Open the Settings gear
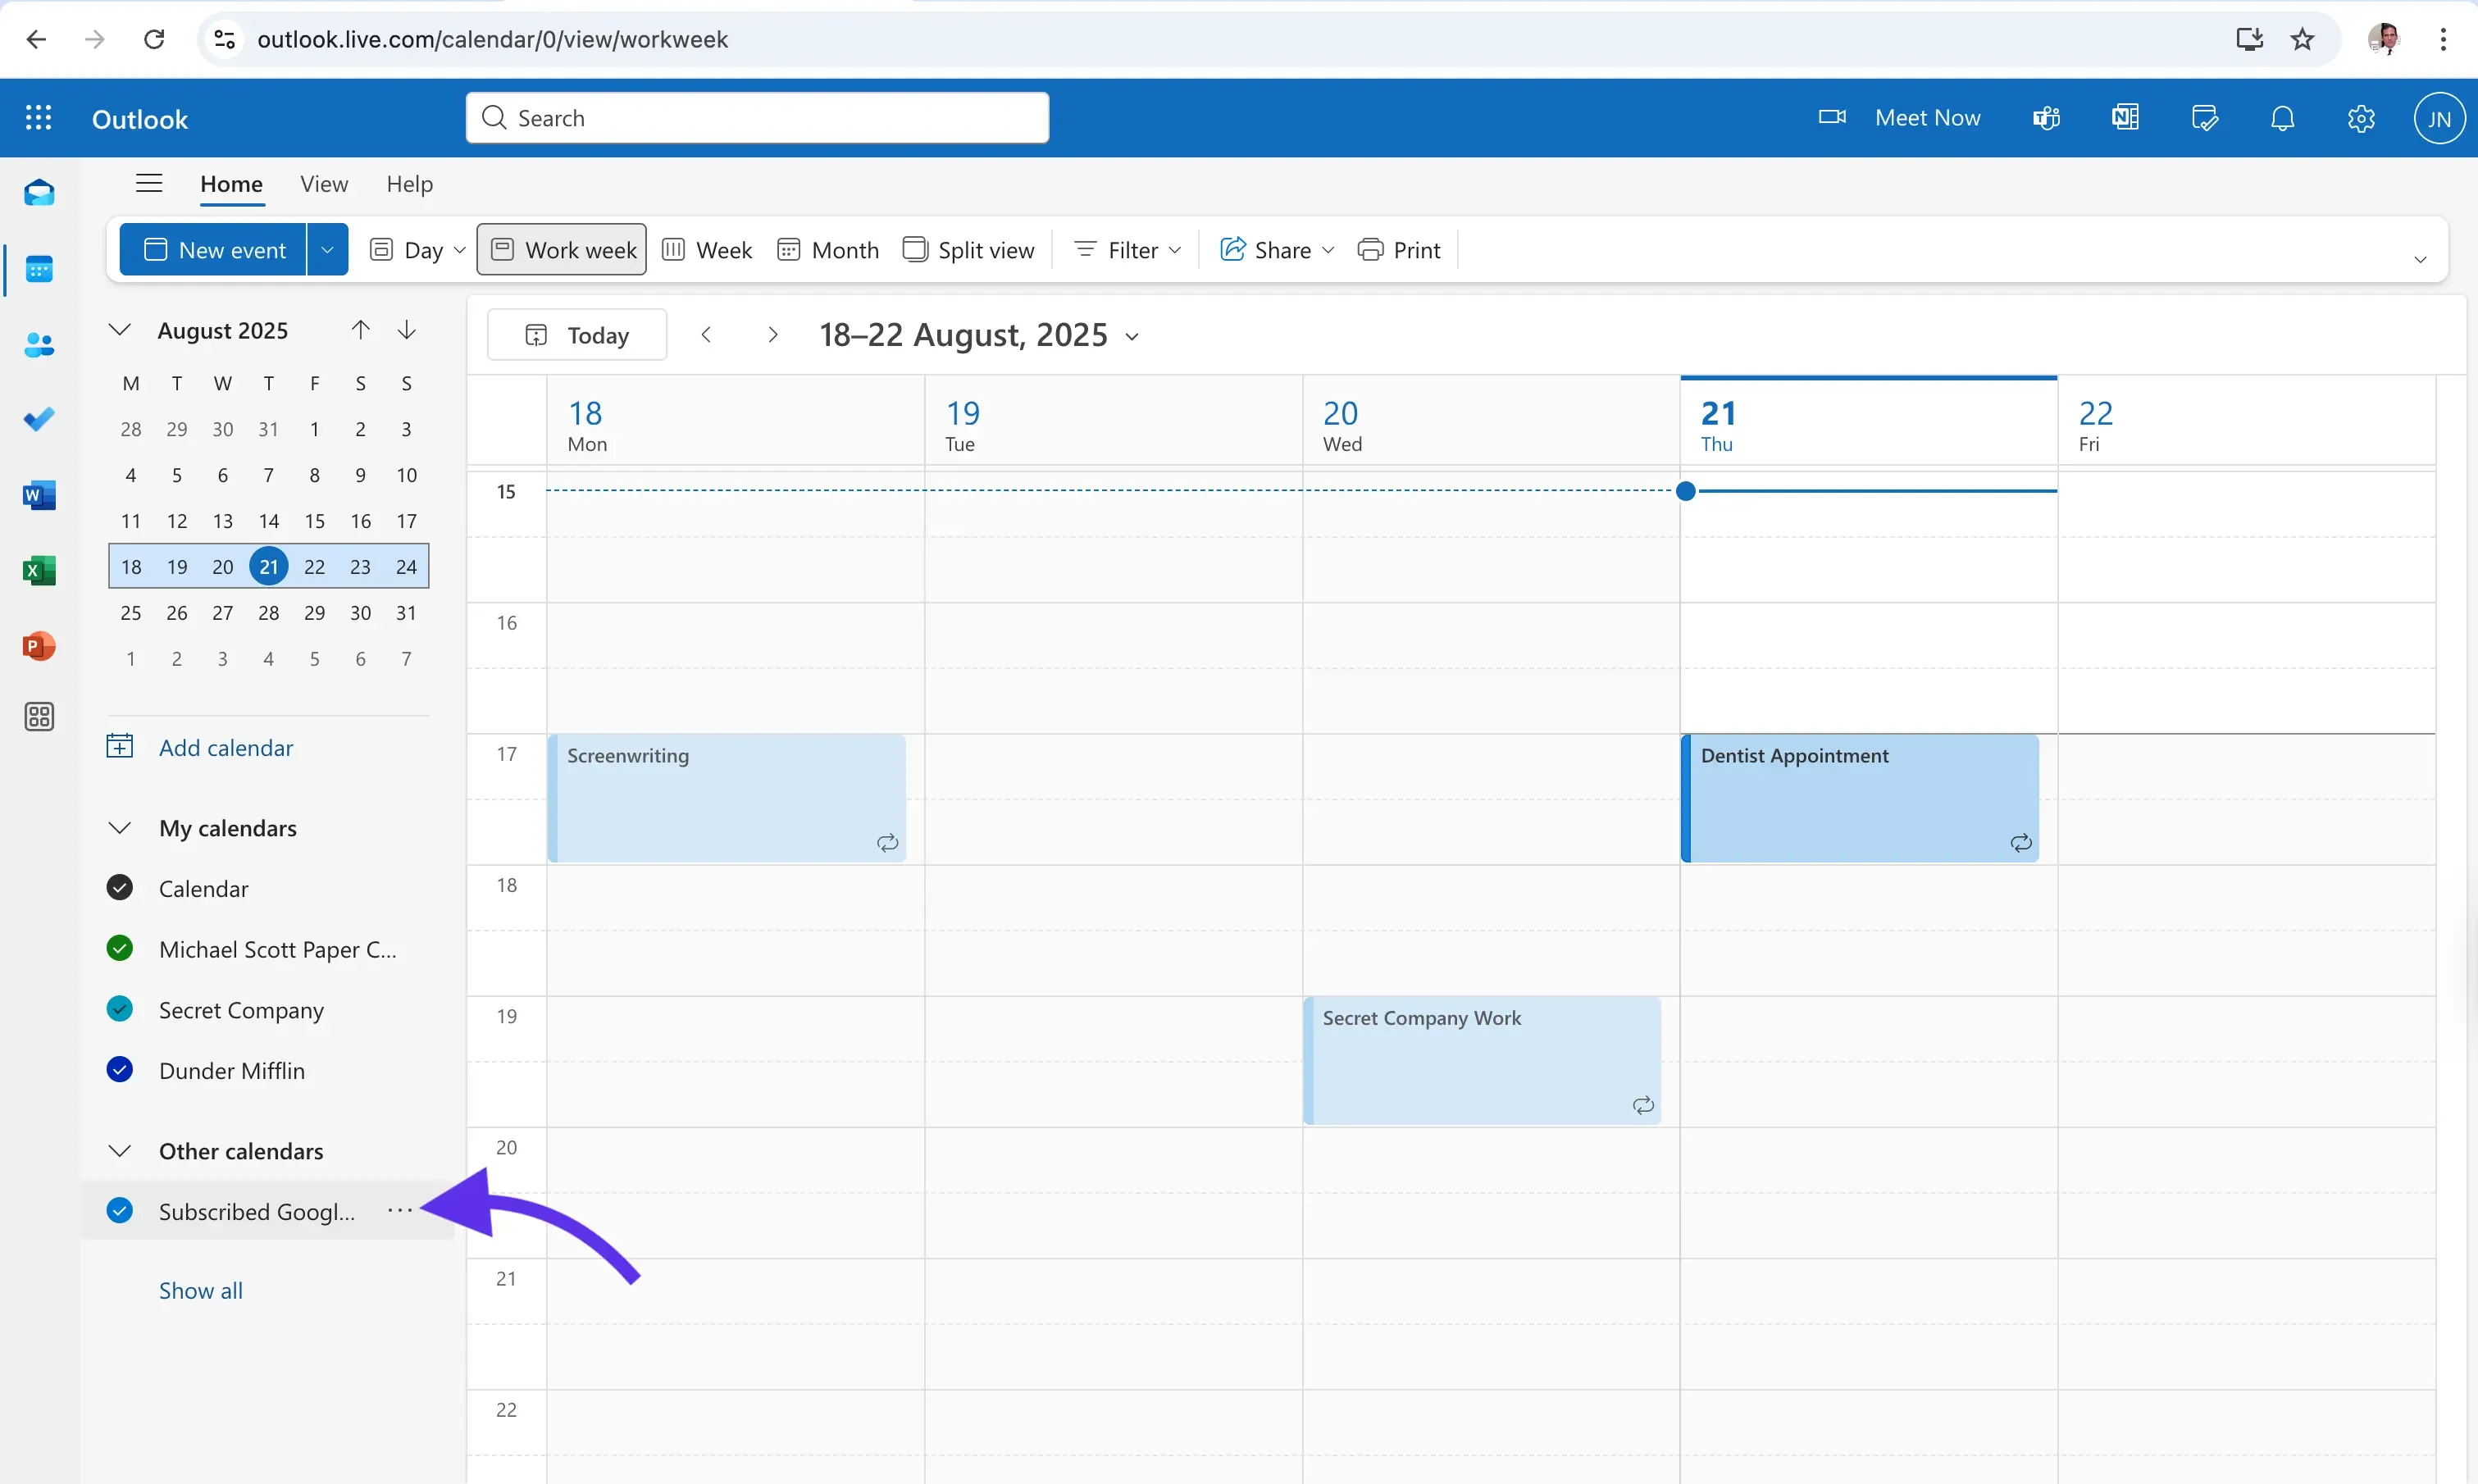This screenshot has height=1484, width=2478. [x=2361, y=117]
